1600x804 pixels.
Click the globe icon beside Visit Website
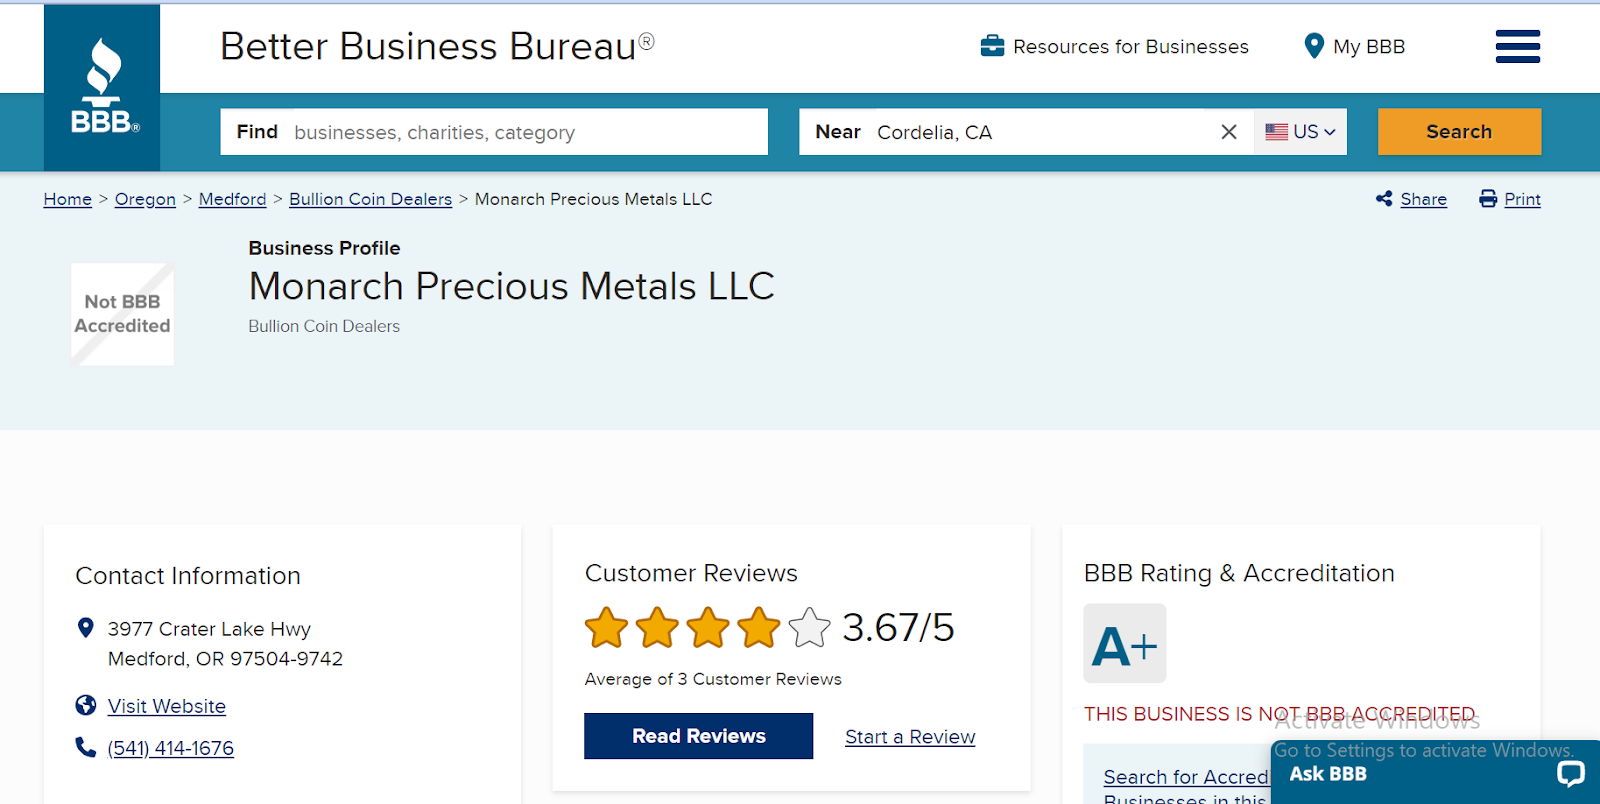click(86, 706)
